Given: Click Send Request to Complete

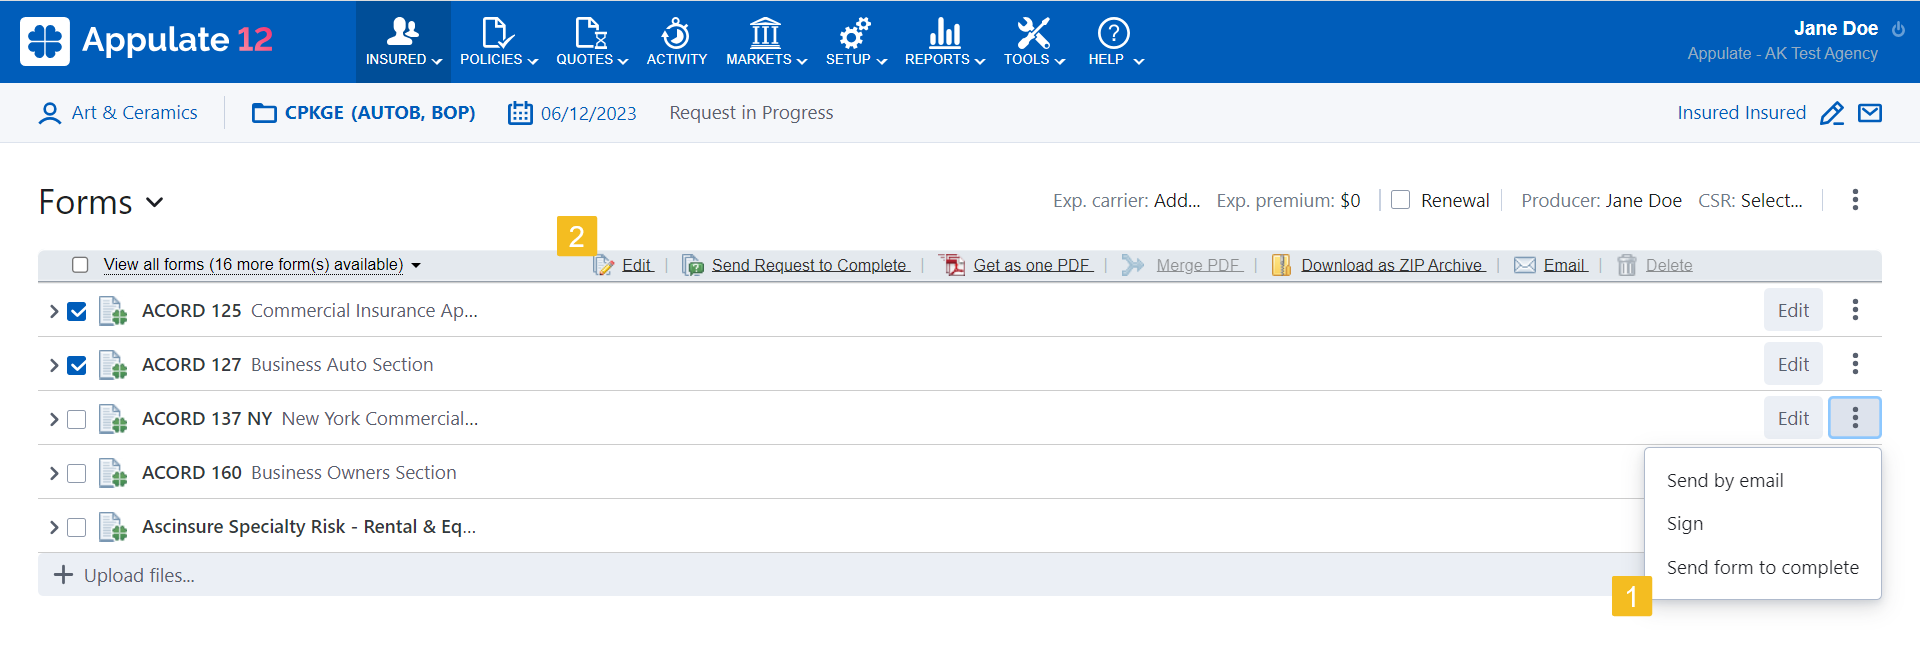Looking at the screenshot, I should (x=810, y=265).
